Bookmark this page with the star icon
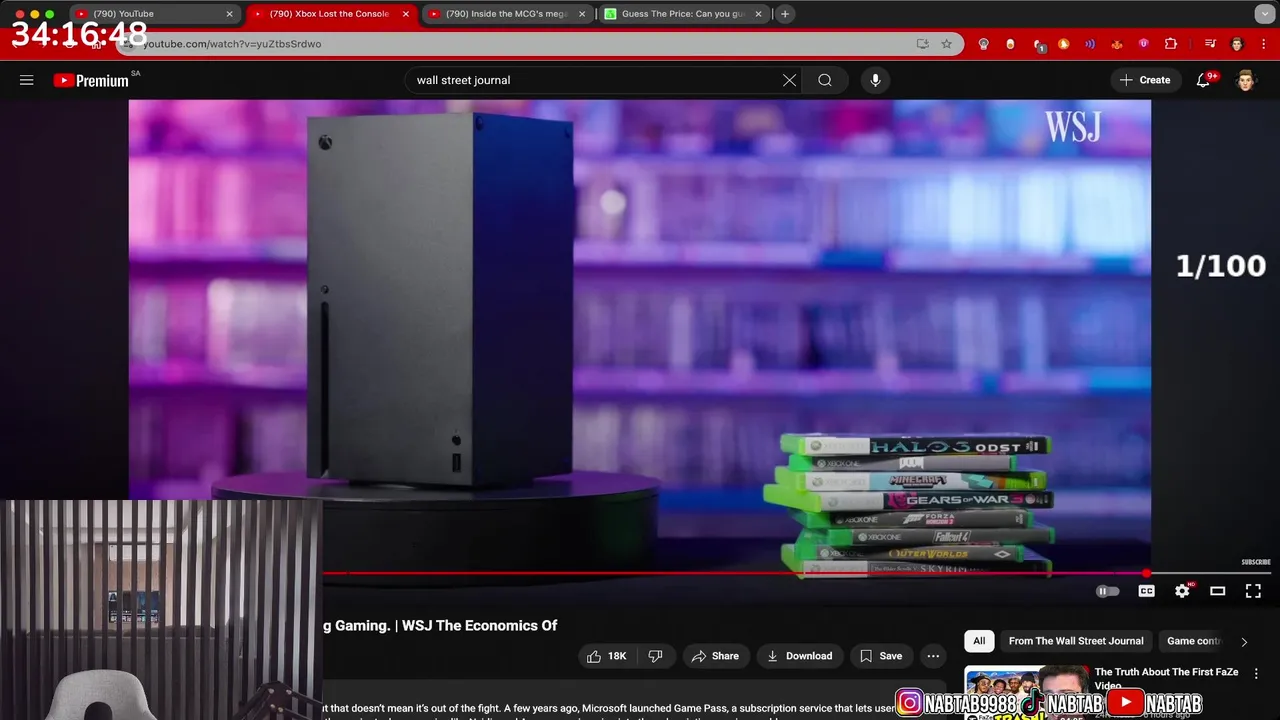The height and width of the screenshot is (720, 1280). point(946,44)
